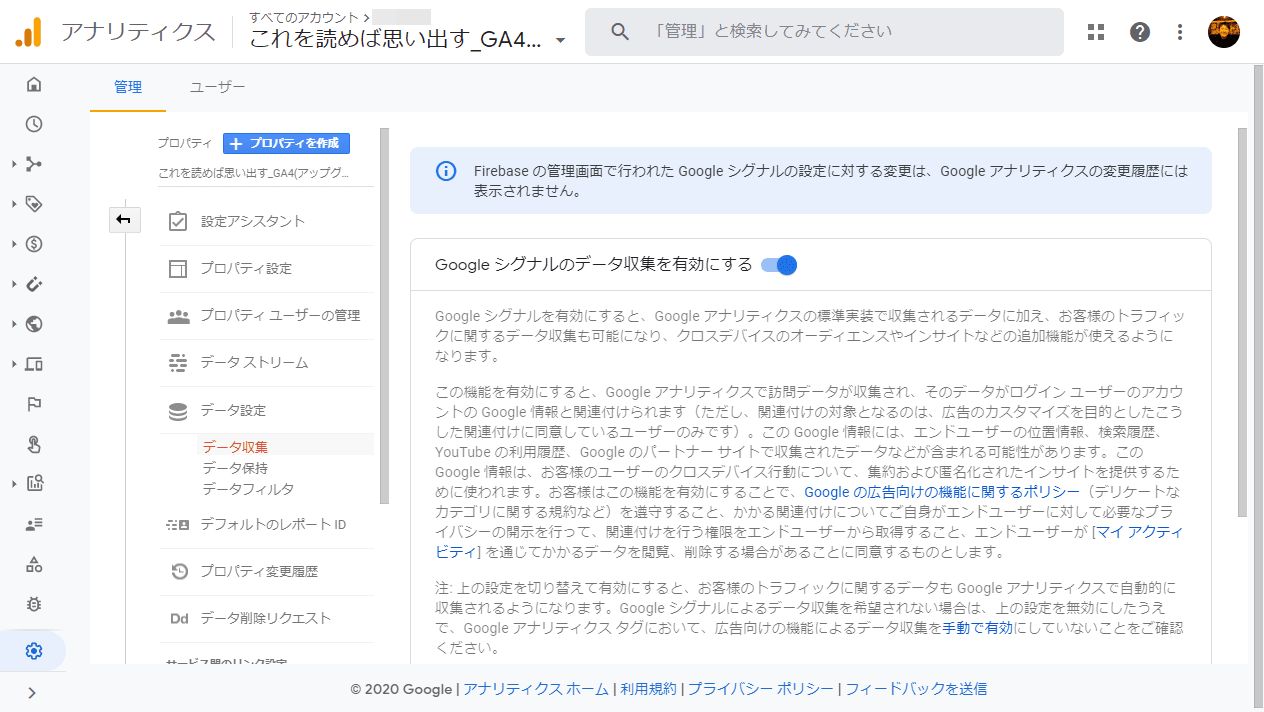
Task: Open the Monetization dollar icon in sidebar
Action: pos(34,244)
